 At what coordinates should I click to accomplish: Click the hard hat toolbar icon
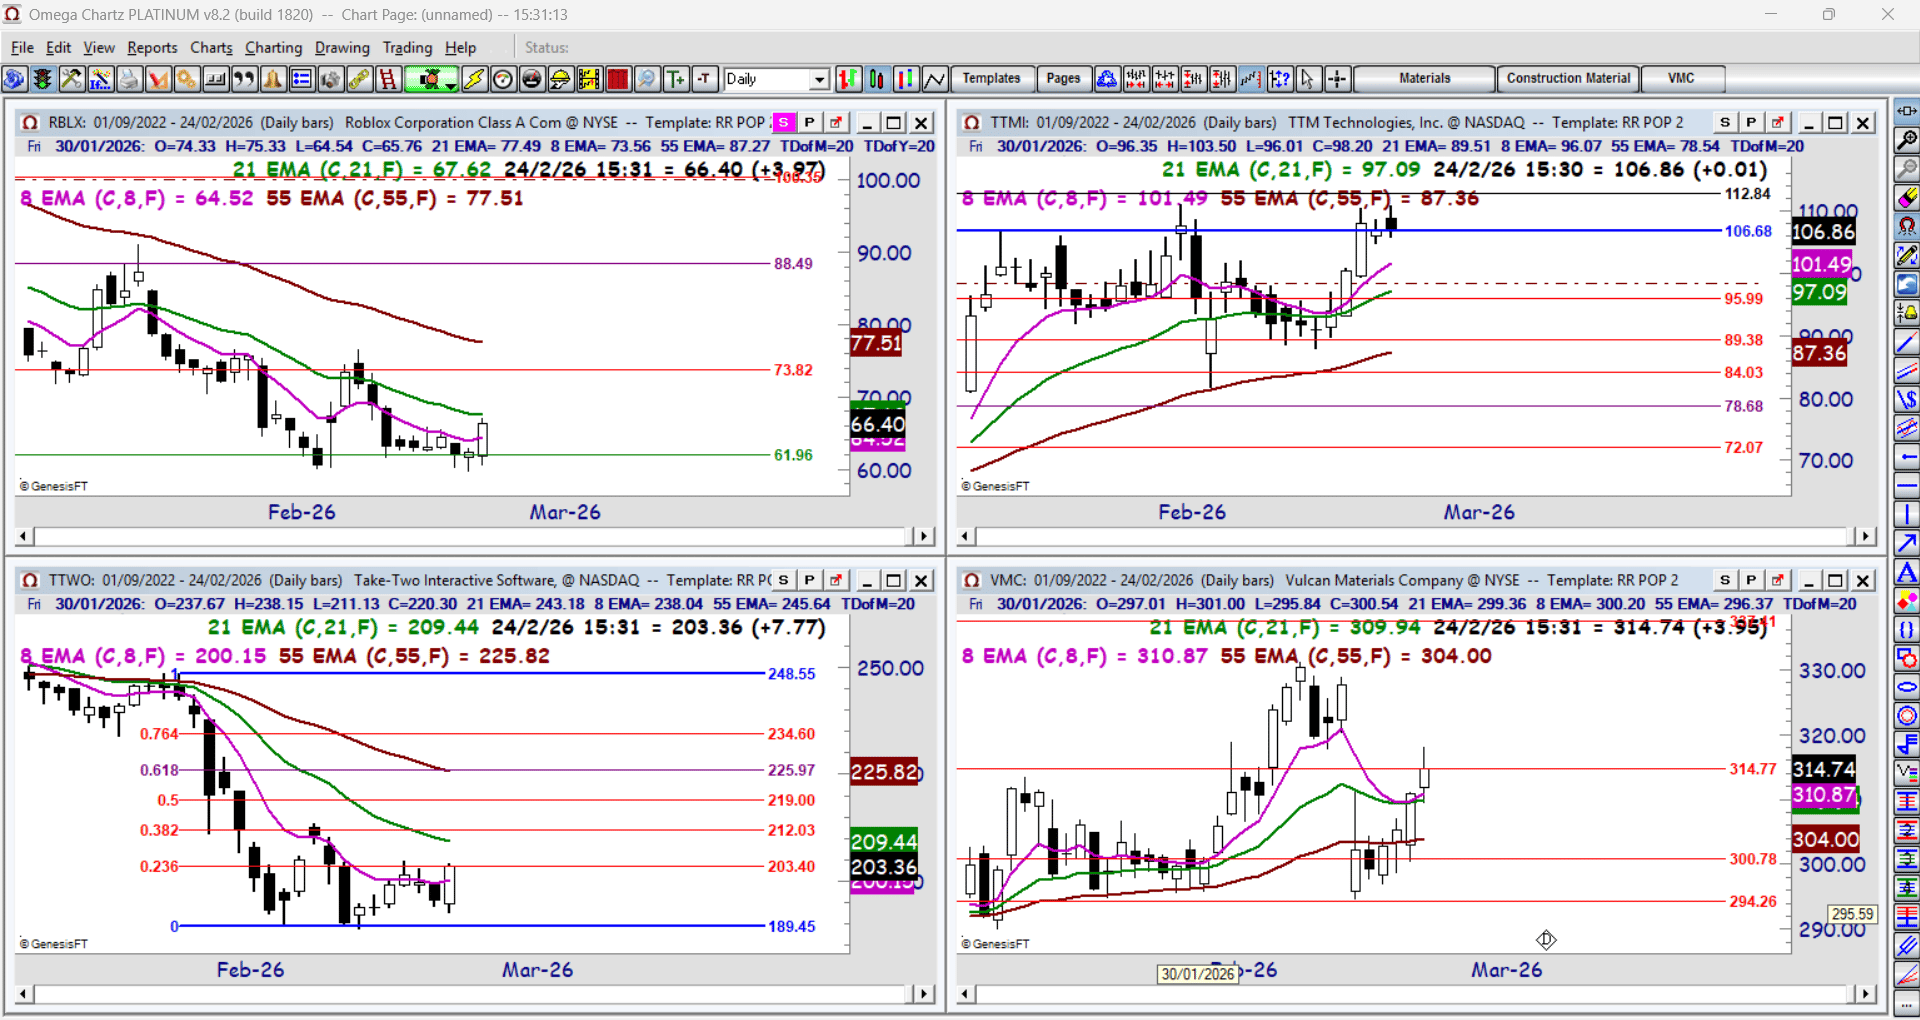pos(561,79)
